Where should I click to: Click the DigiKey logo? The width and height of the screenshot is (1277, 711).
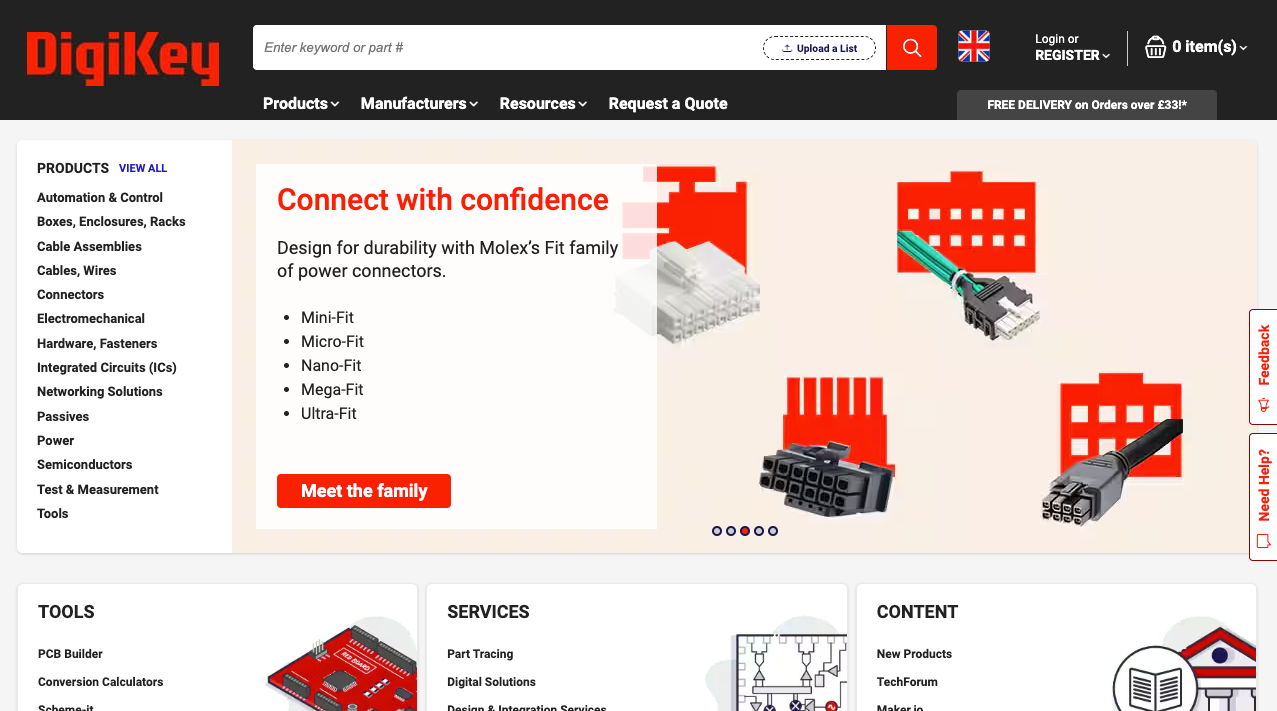pos(123,58)
